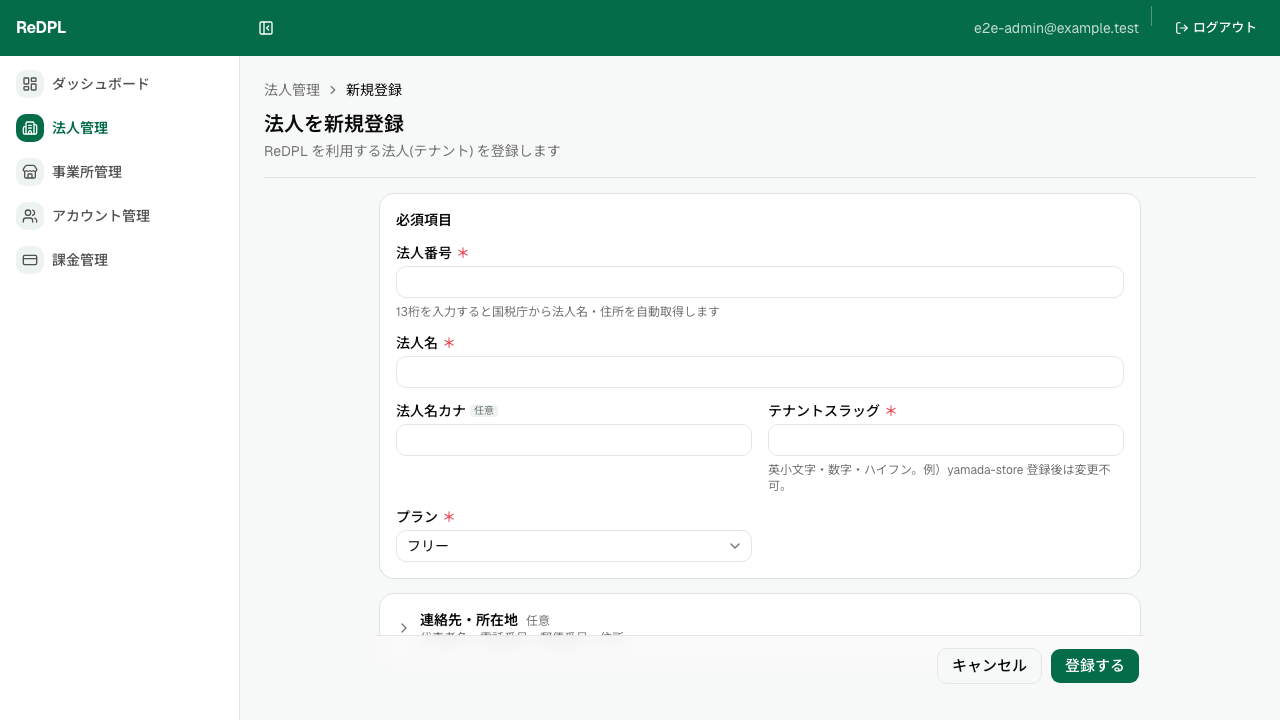1280x720 pixels.
Task: Click the 法人管理 building icon
Action: point(30,128)
